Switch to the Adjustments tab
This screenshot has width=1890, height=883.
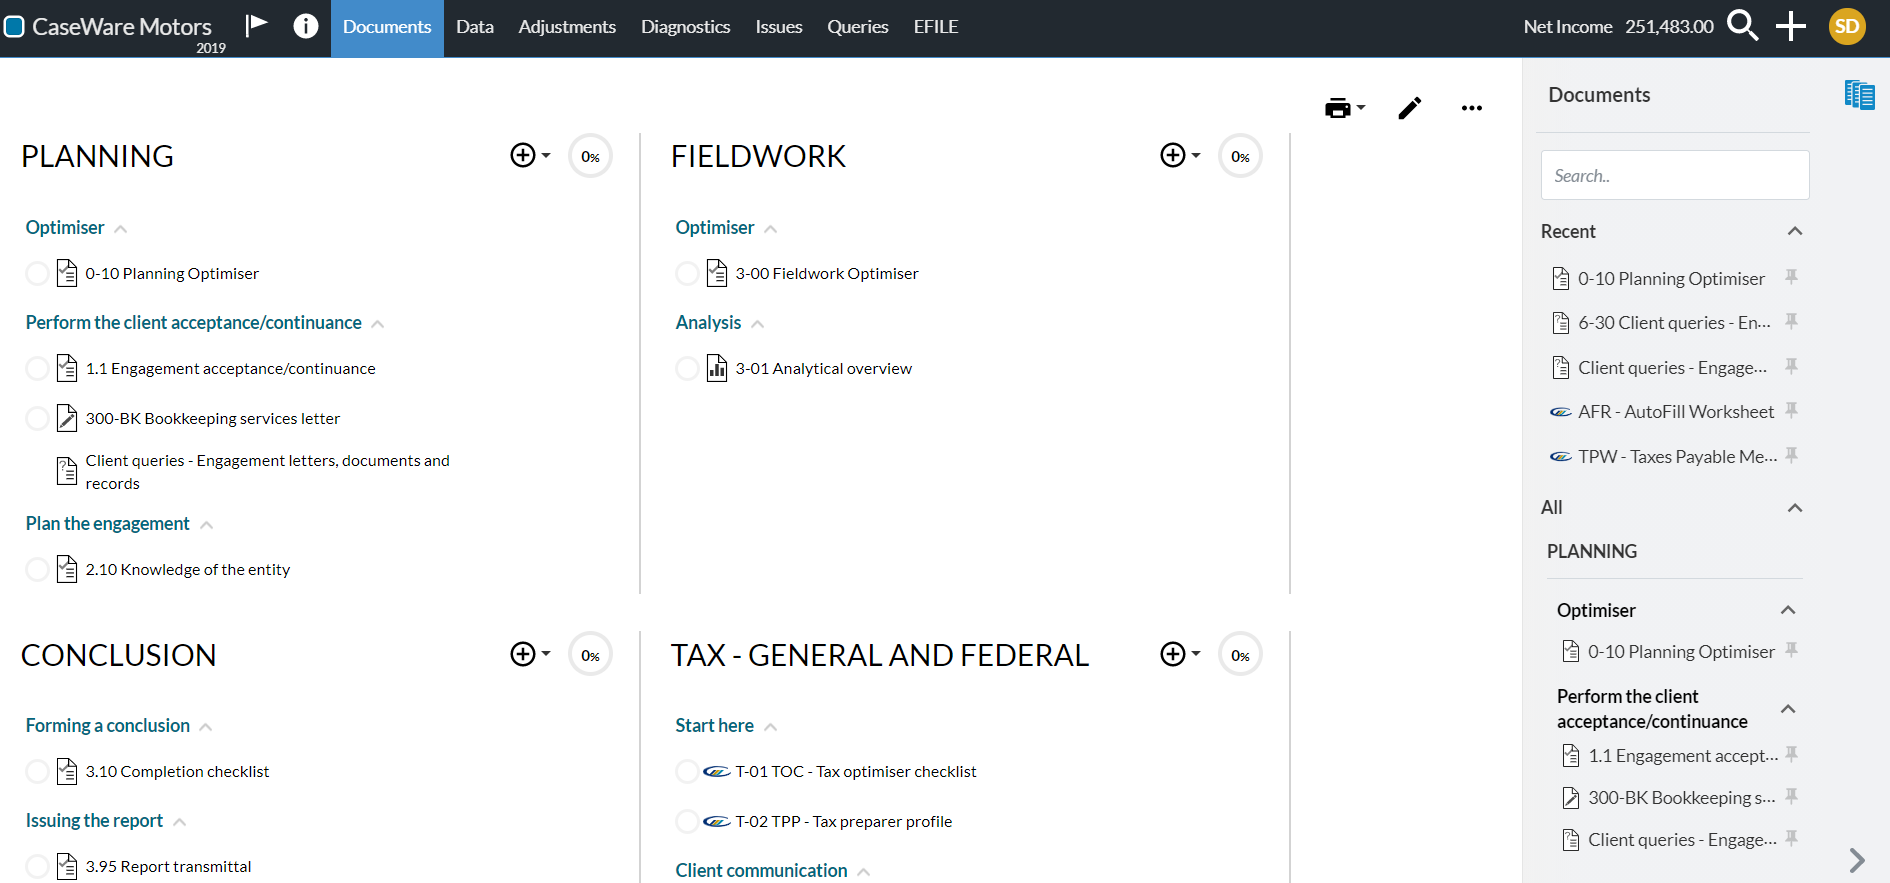[566, 27]
